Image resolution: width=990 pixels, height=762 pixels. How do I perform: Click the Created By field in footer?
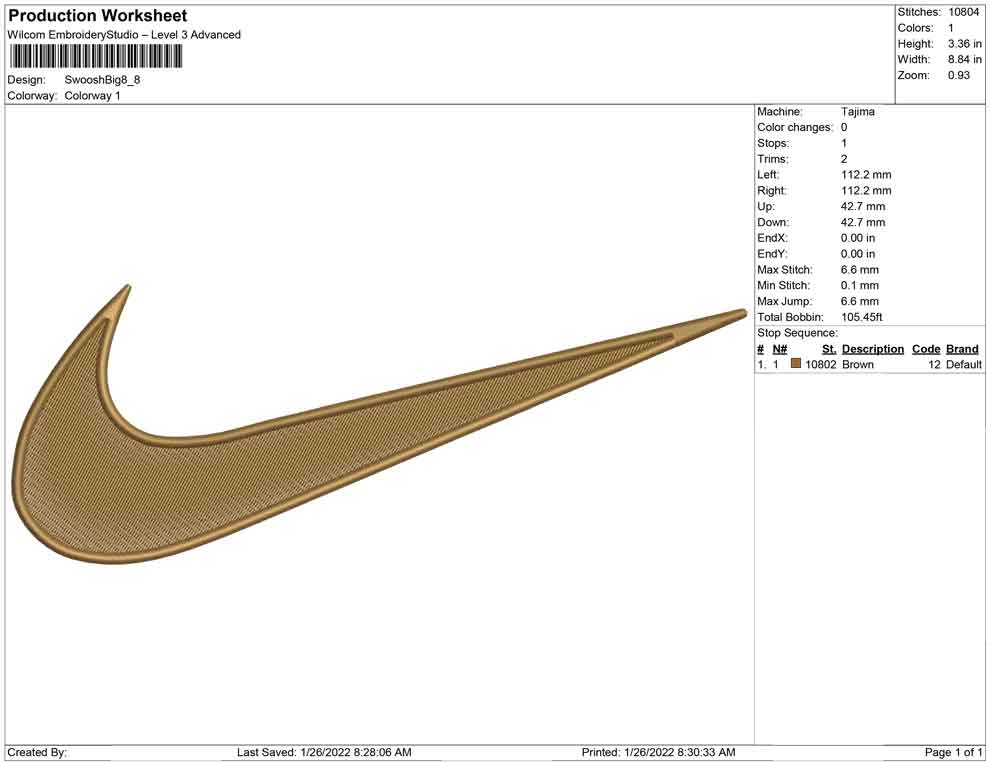(37, 752)
